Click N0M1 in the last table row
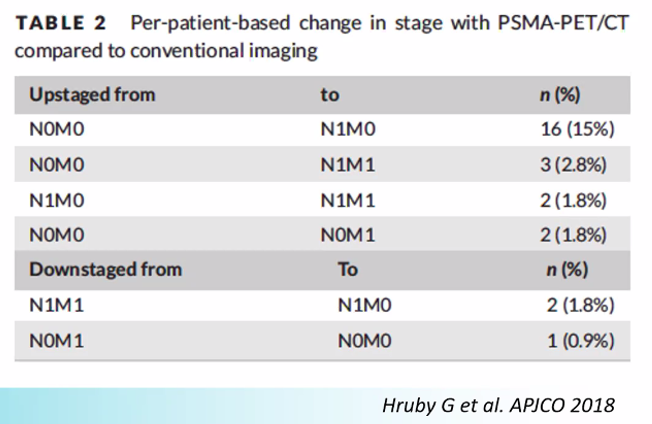The height and width of the screenshot is (424, 652). click(57, 341)
